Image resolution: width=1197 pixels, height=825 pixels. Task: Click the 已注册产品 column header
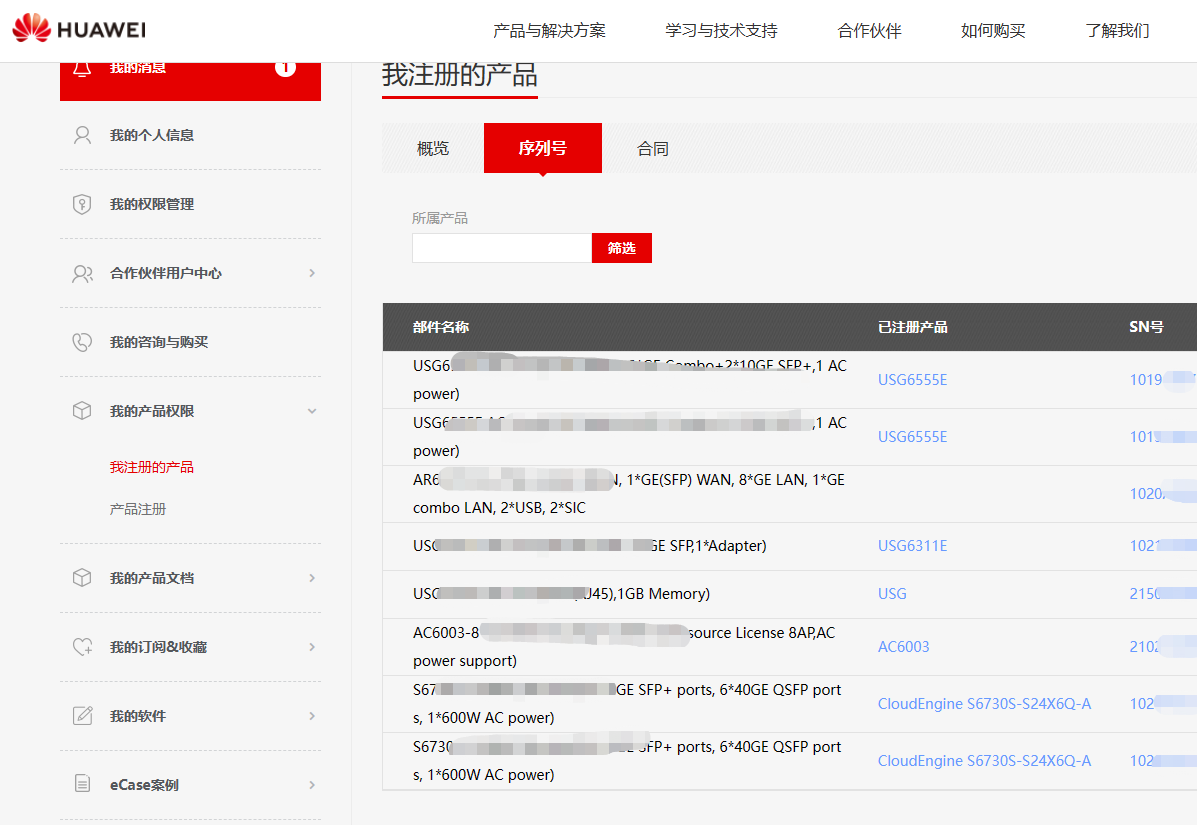(913, 327)
